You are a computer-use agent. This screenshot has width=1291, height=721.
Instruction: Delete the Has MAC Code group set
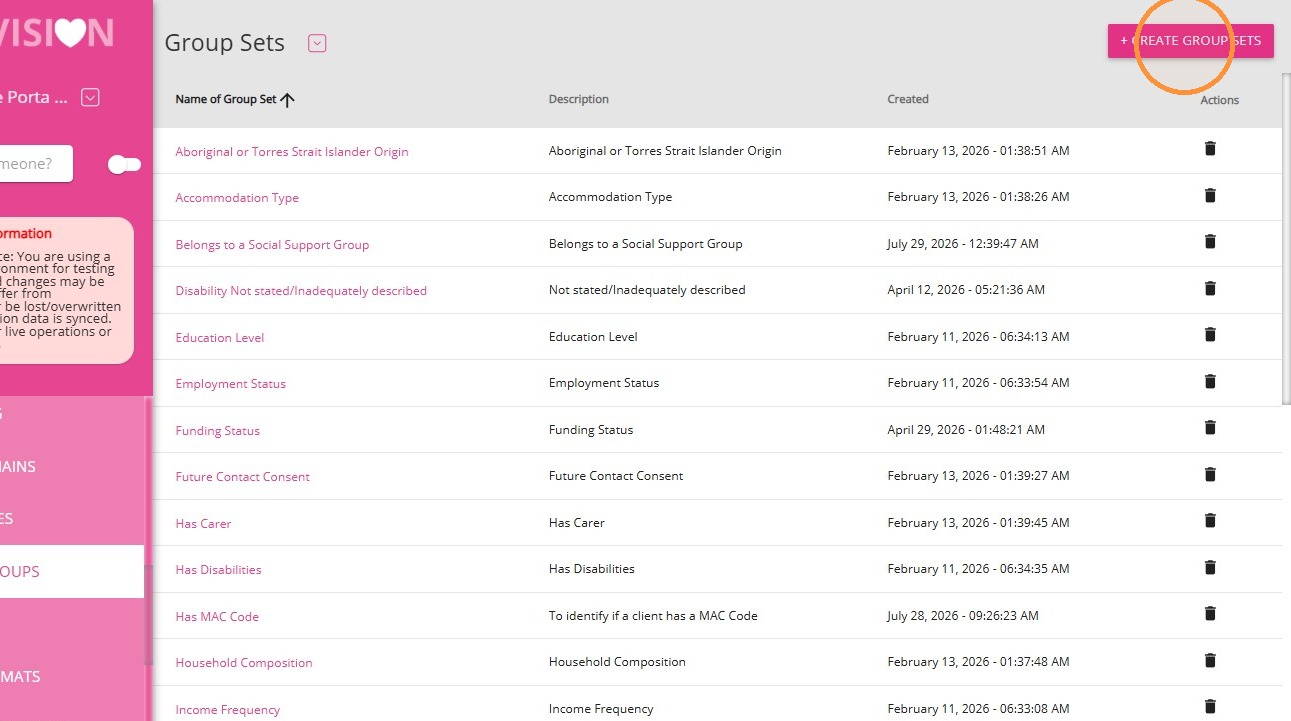point(1210,613)
